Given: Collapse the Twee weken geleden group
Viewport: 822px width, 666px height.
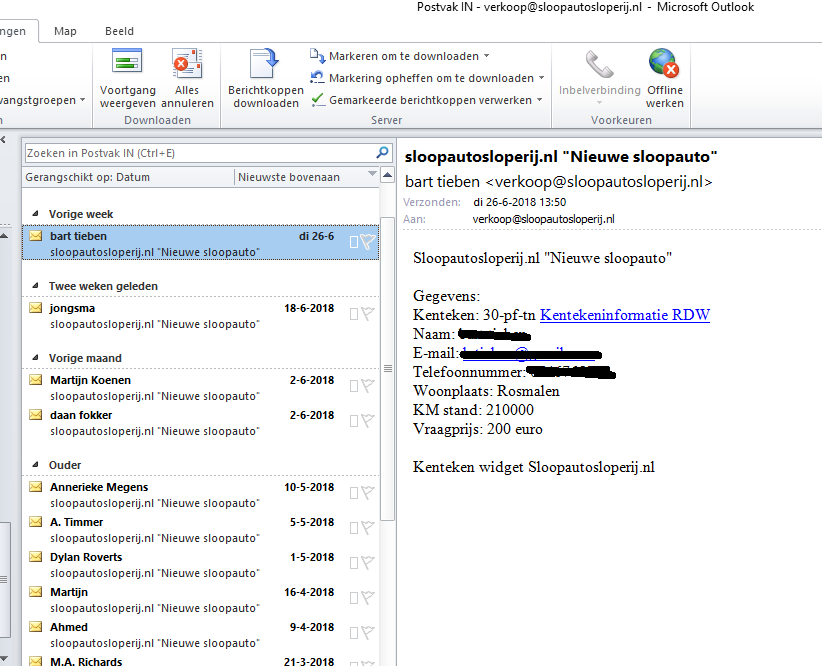Looking at the screenshot, I should coord(36,285).
